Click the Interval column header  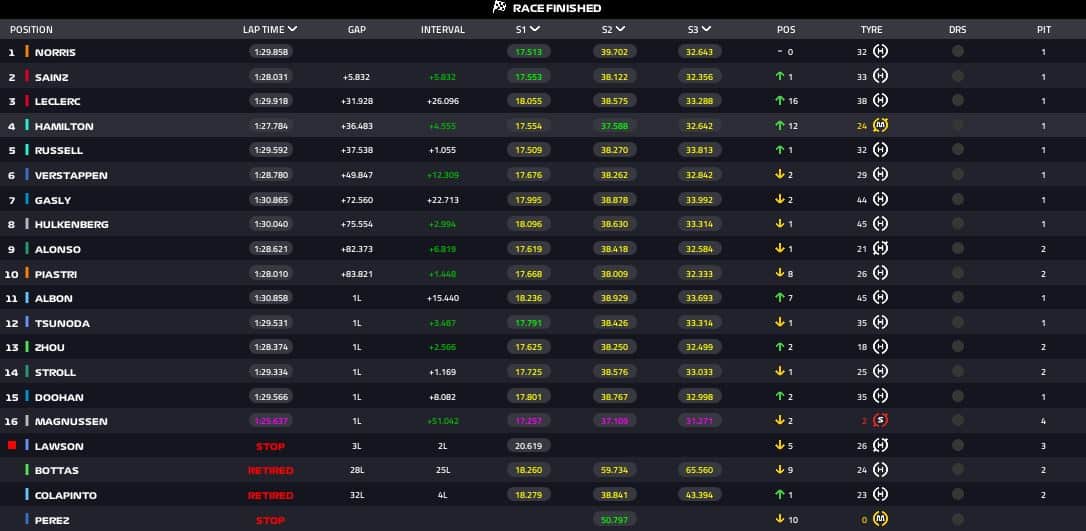click(443, 30)
